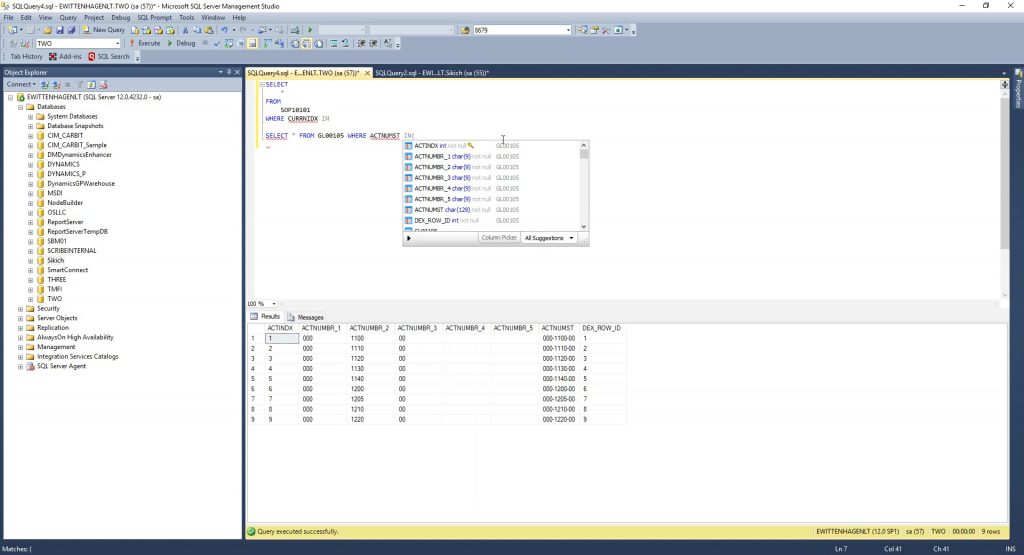Open SQL Search from the toolbar

click(109, 57)
